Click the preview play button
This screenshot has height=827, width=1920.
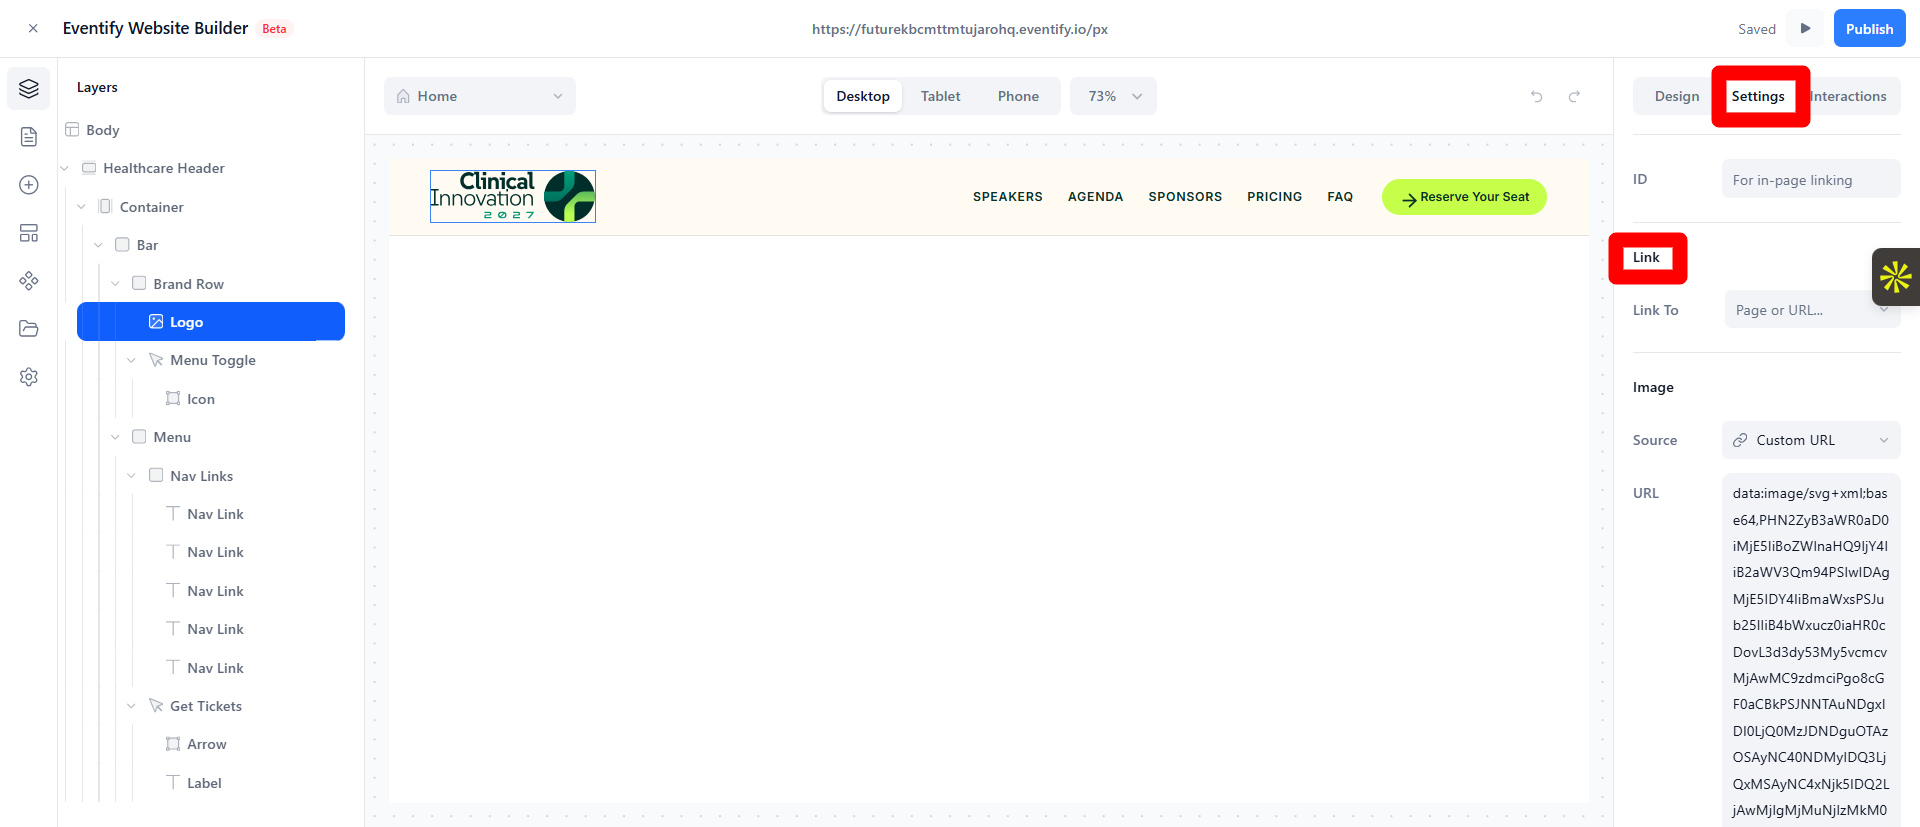(x=1805, y=28)
